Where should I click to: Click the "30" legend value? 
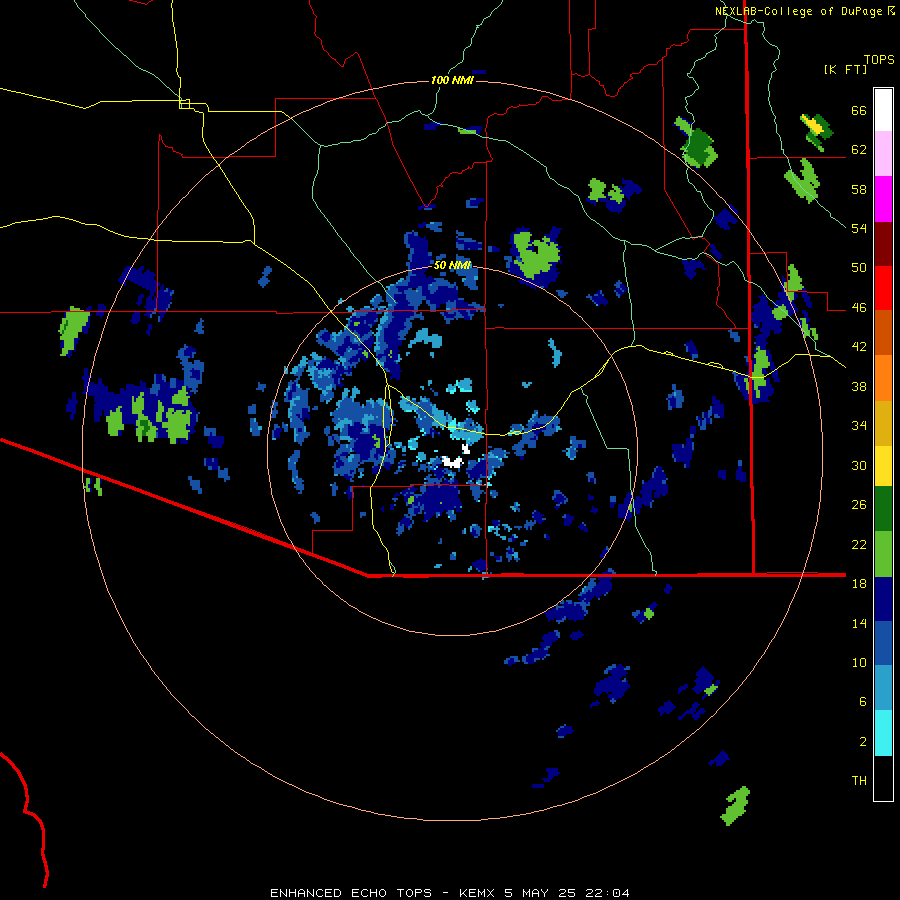coord(859,465)
